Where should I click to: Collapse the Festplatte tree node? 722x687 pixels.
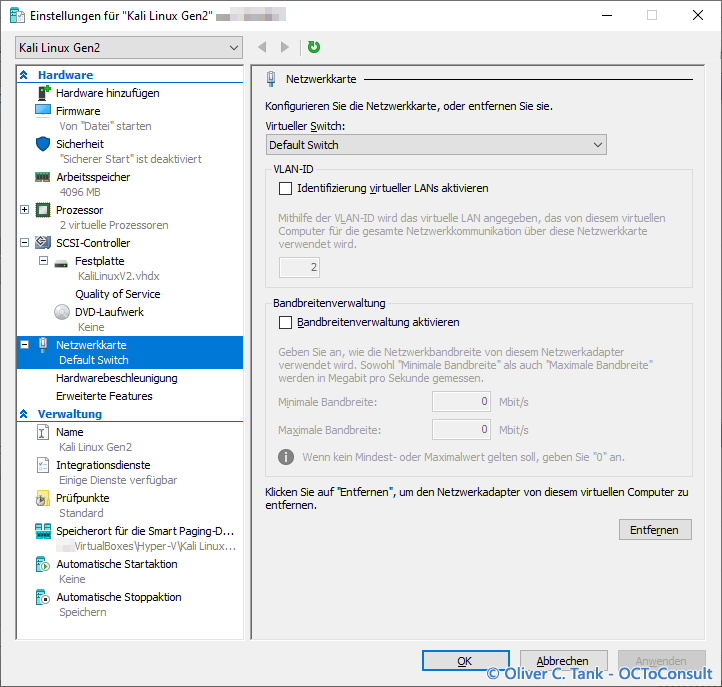(x=43, y=261)
